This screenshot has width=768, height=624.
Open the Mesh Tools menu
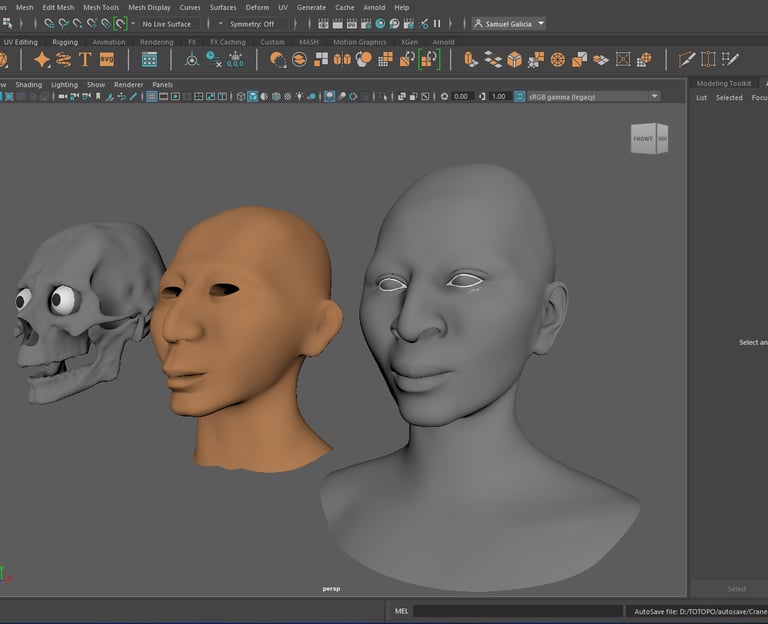click(100, 7)
